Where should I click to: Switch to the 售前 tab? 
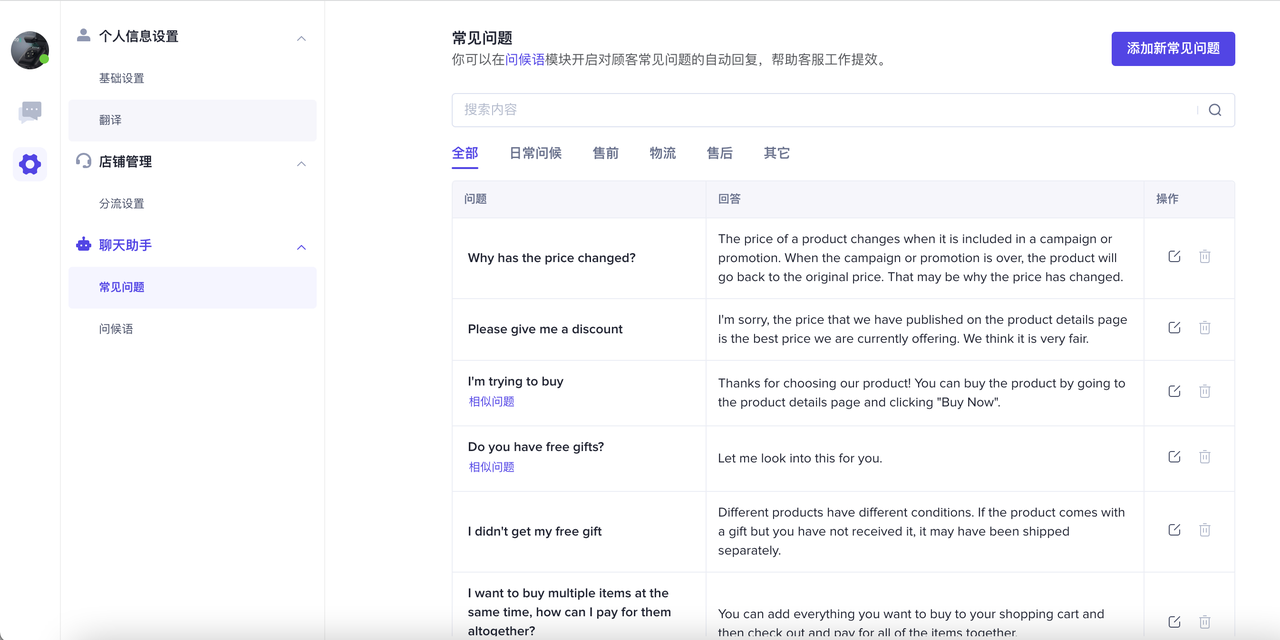coord(605,153)
